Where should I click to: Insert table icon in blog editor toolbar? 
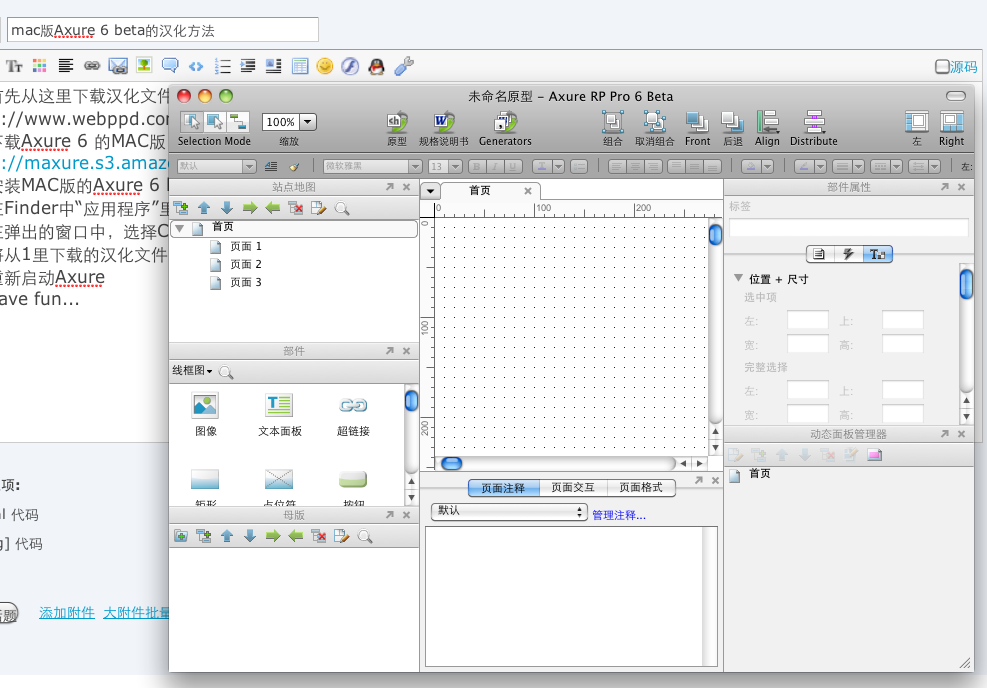(300, 65)
